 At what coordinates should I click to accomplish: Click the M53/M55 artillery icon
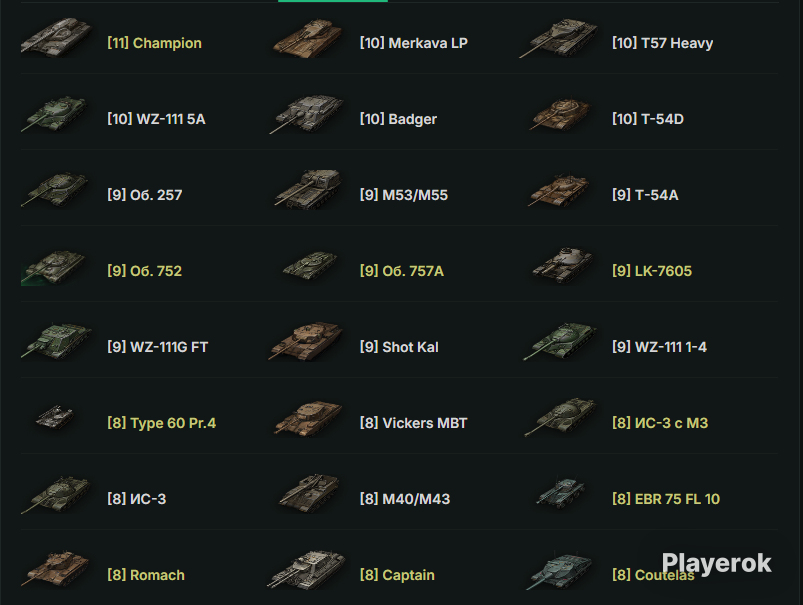(307, 189)
